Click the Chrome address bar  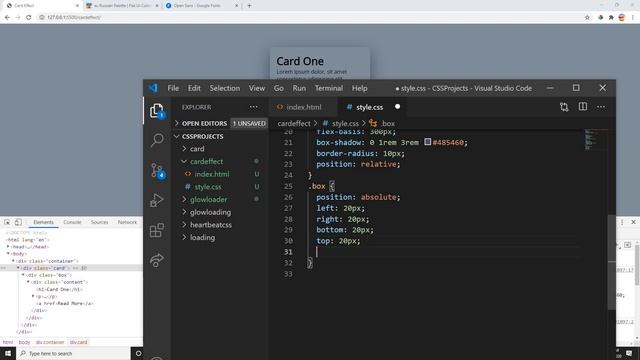[x=310, y=18]
